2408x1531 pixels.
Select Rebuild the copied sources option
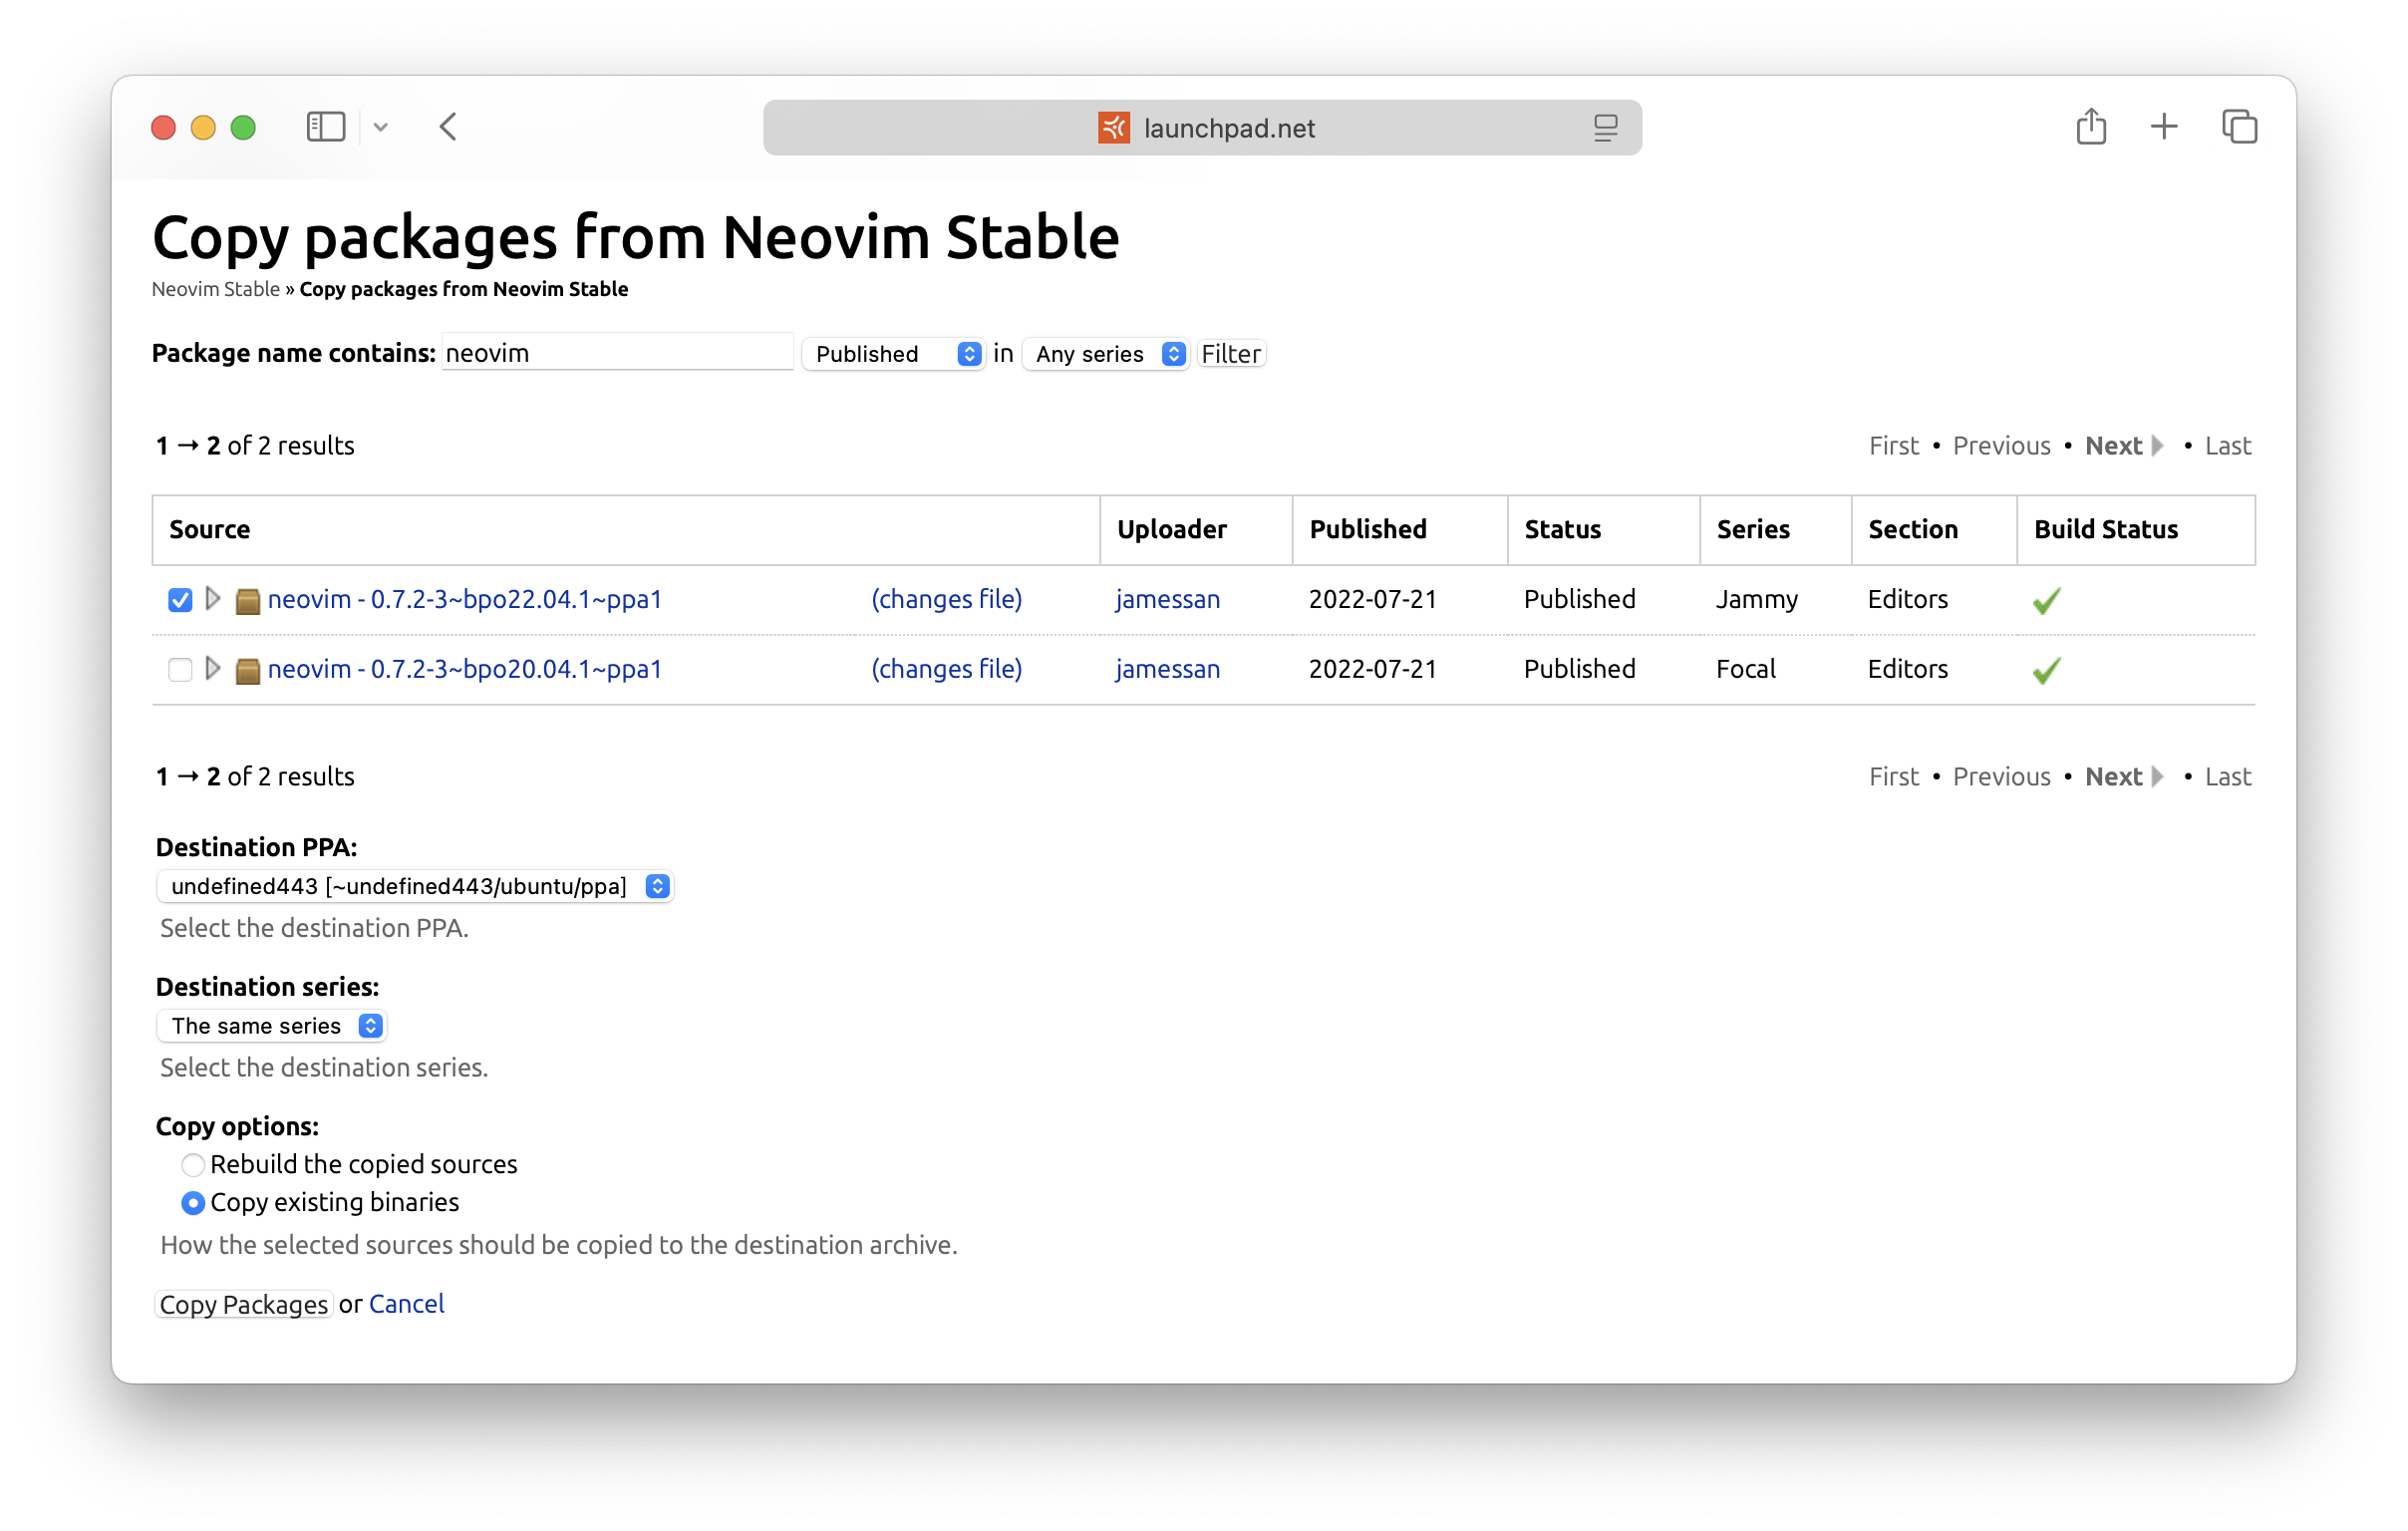(x=193, y=1165)
